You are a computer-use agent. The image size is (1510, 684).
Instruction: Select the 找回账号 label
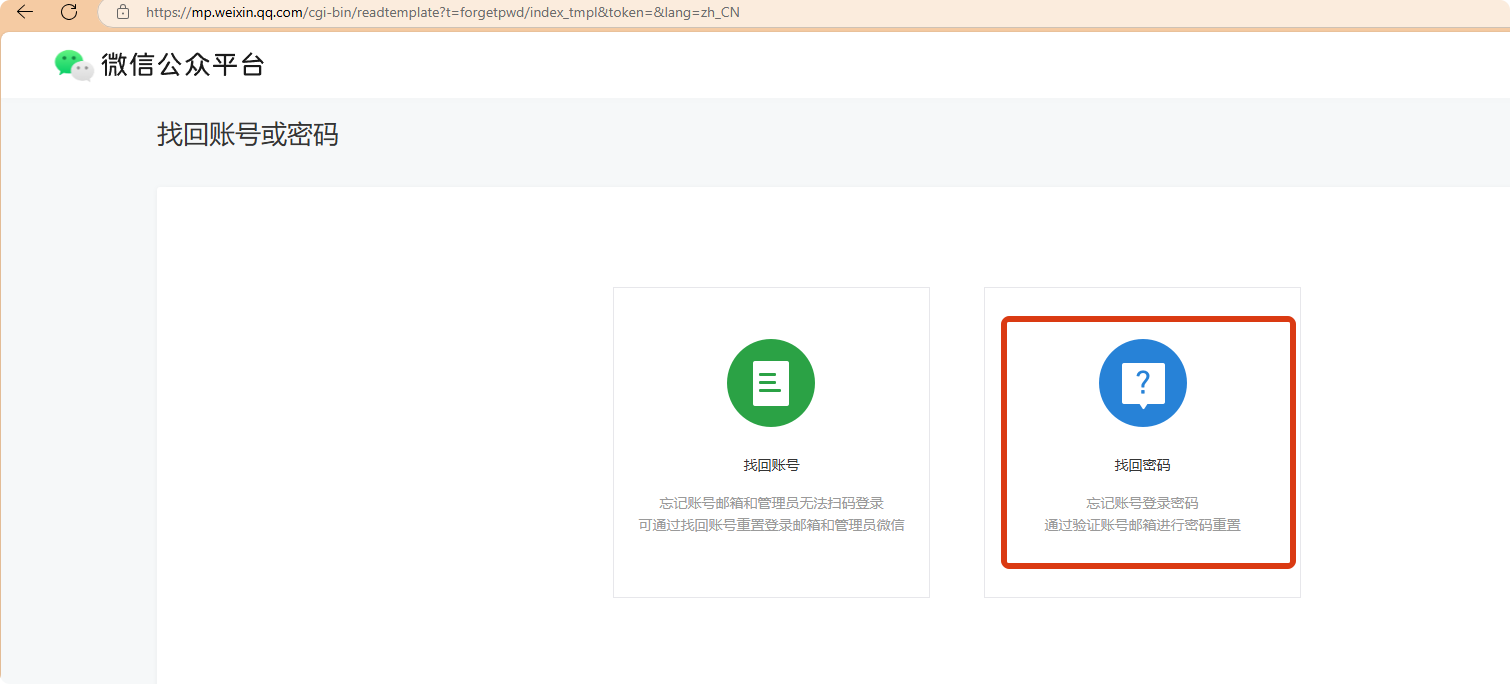coord(771,465)
